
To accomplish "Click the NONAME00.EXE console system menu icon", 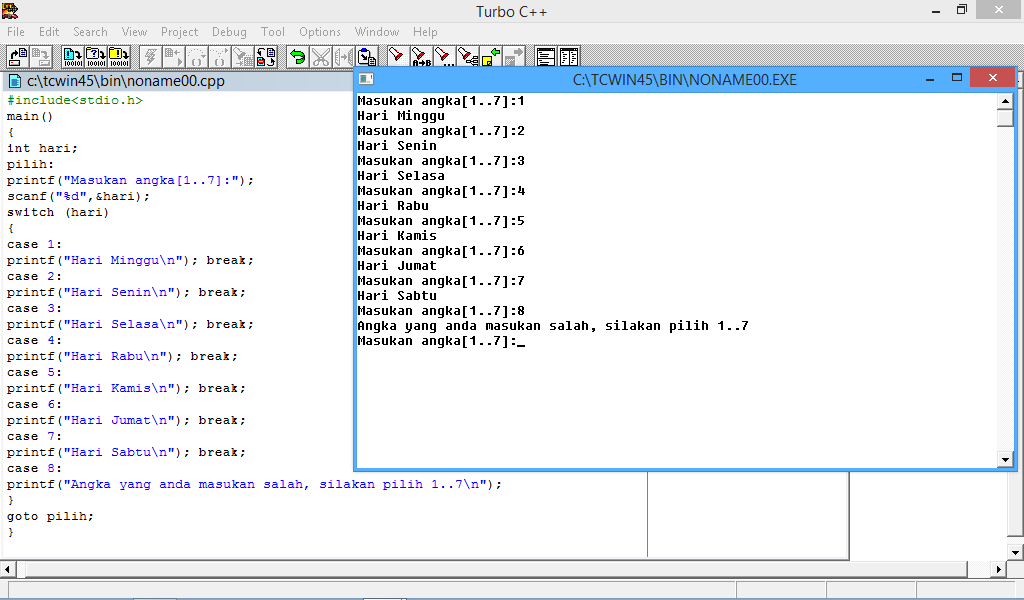I will pos(366,79).
